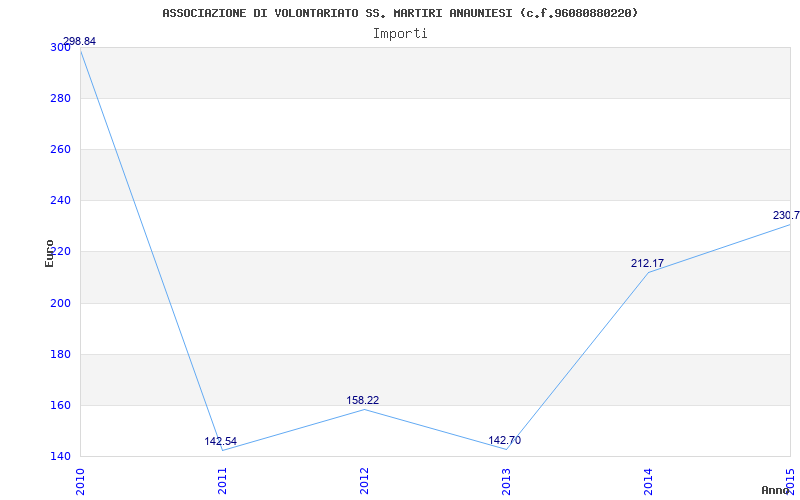Click the ASSOCIAZIONE DI VOLONTARIATO chart title

click(x=400, y=13)
